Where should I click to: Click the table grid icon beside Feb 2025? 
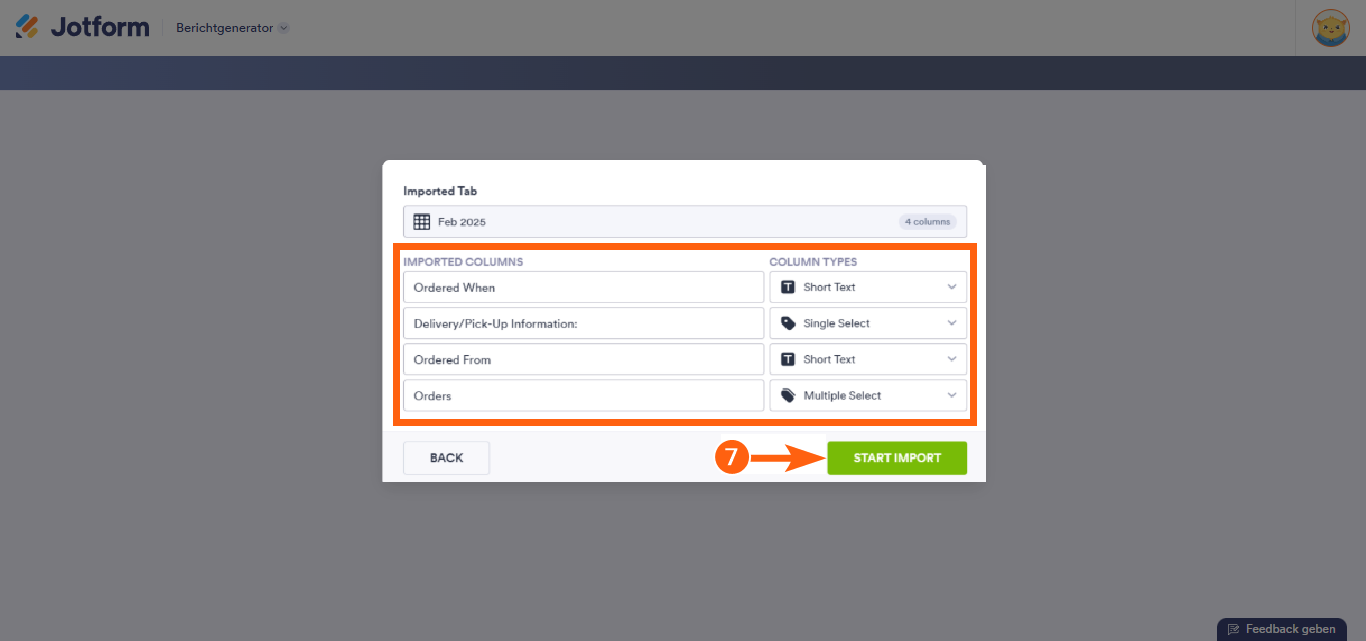(421, 222)
